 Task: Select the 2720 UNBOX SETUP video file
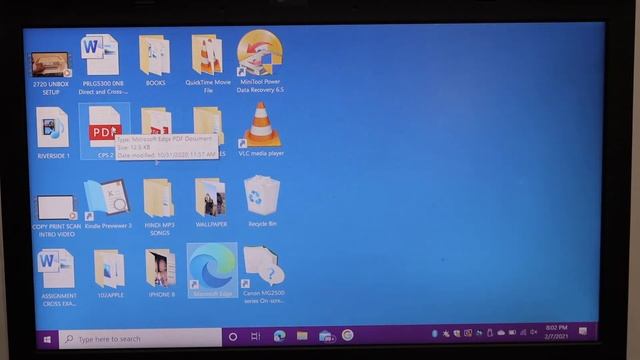(x=51, y=64)
